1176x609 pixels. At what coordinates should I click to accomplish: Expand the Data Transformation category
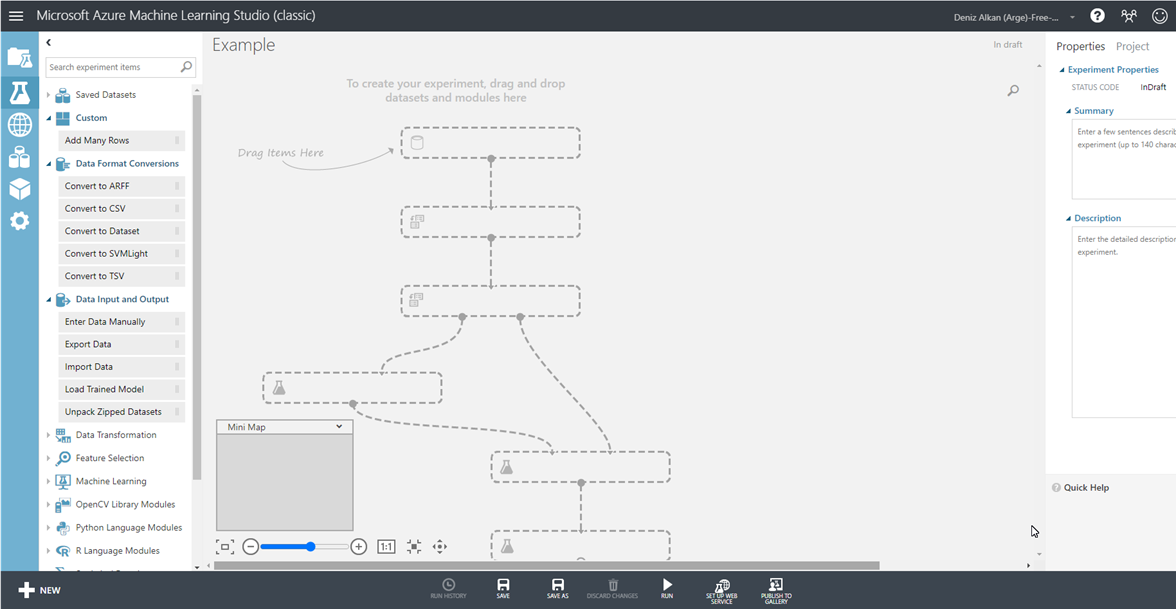coord(49,435)
